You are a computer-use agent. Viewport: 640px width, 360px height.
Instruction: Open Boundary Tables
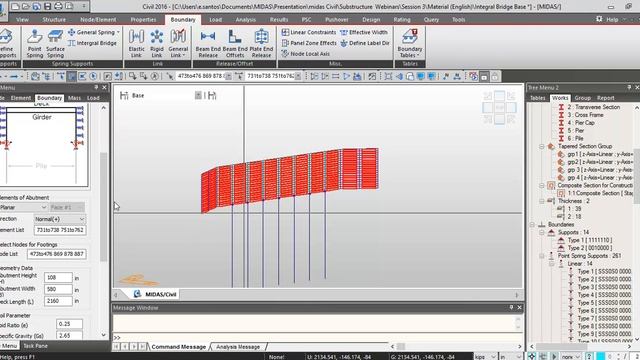point(410,43)
